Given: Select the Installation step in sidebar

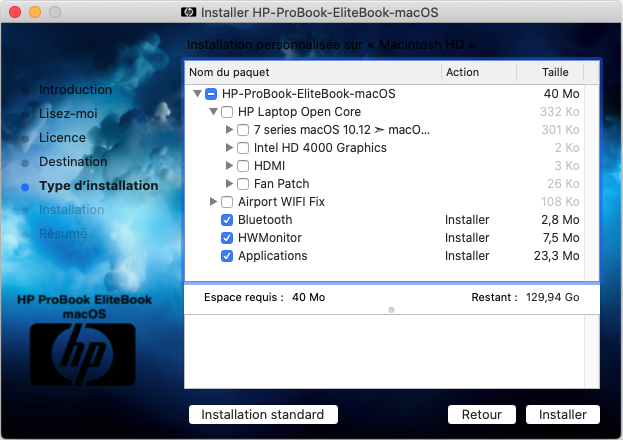Looking at the screenshot, I should 72,209.
